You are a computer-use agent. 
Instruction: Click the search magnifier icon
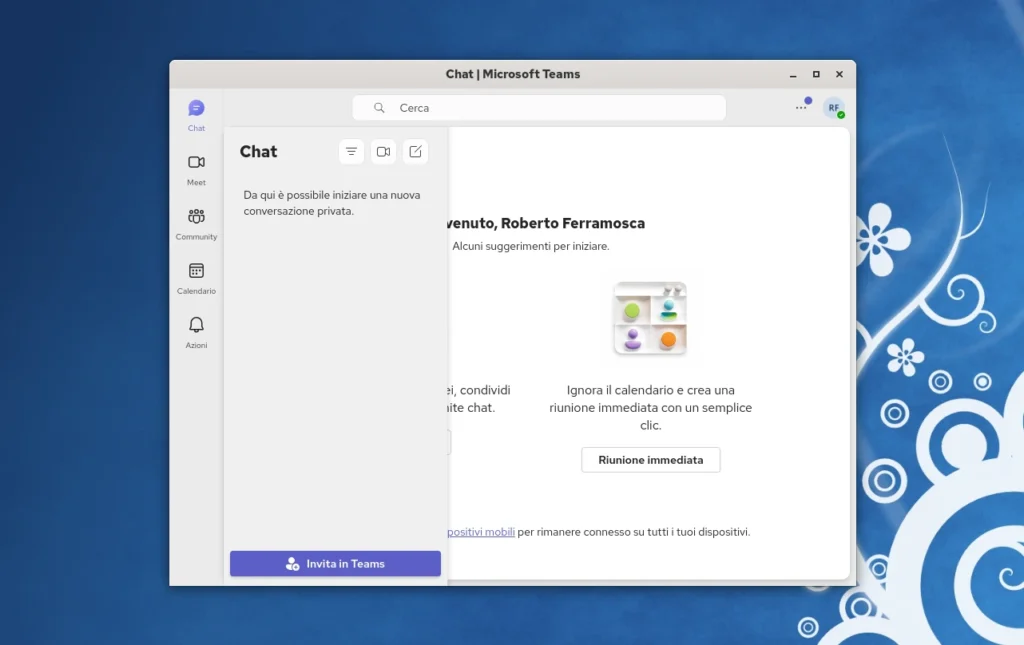(378, 107)
